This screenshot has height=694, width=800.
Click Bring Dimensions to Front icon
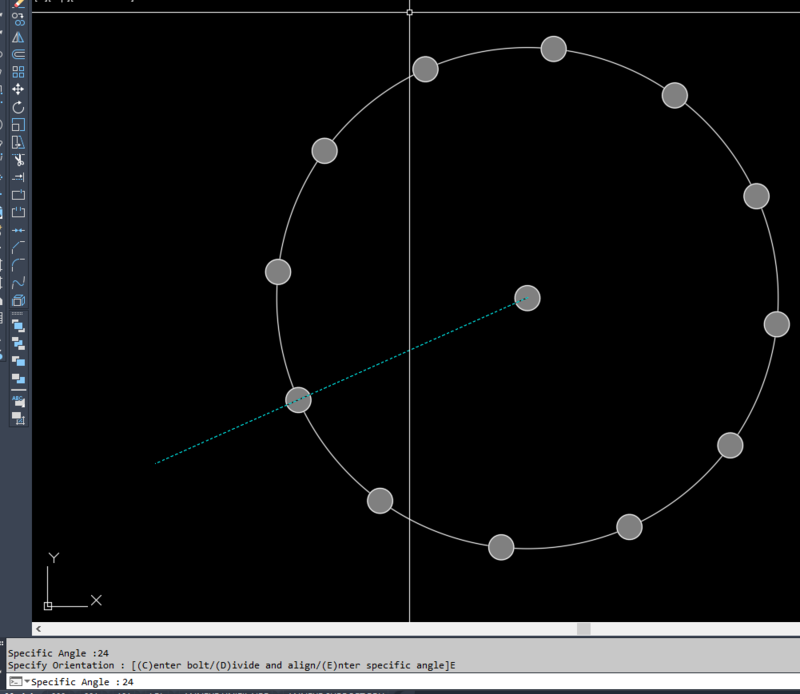tap(18, 418)
